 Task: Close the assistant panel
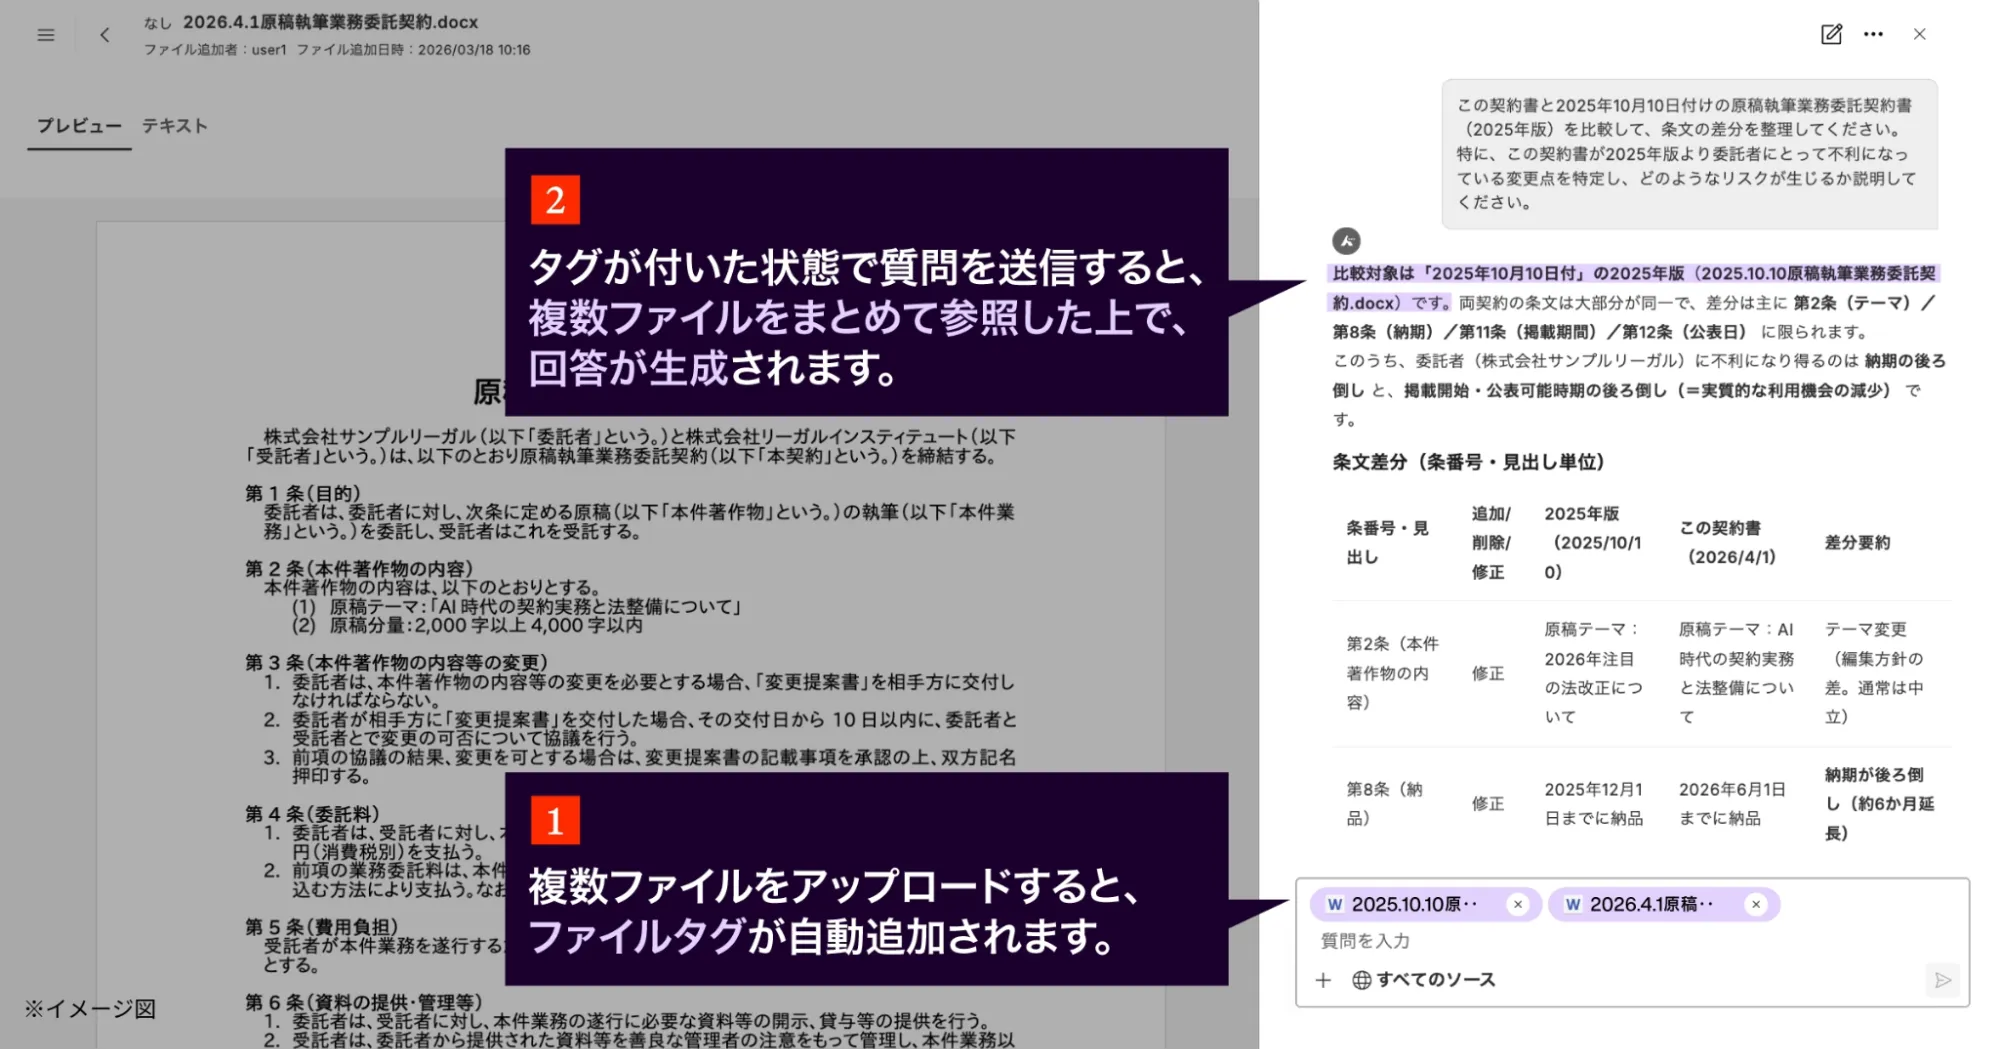[1919, 34]
